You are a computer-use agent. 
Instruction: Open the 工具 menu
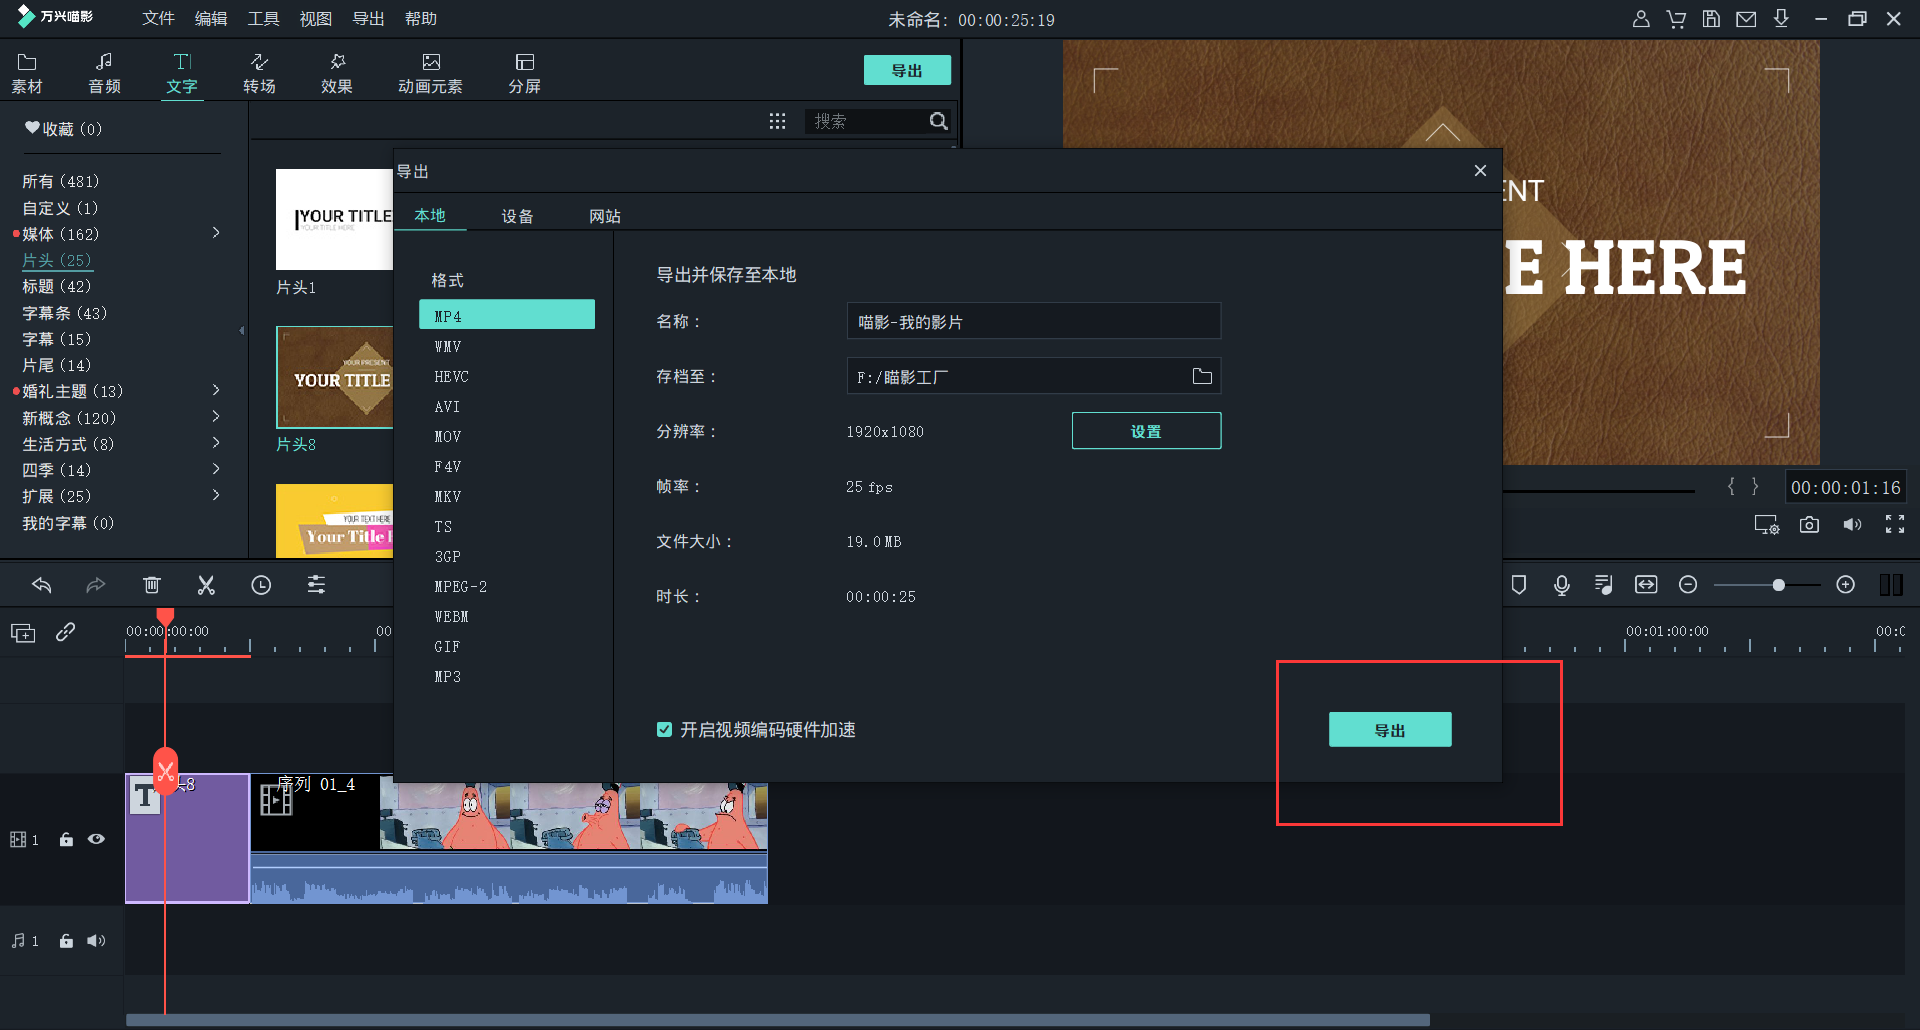(263, 19)
